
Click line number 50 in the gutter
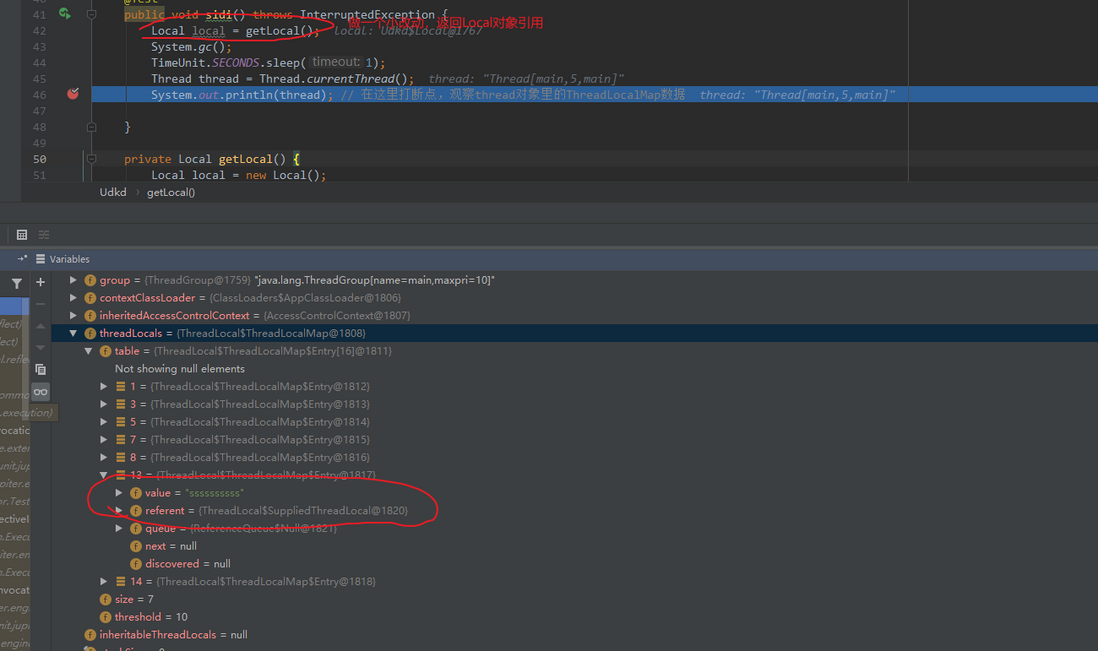pos(39,159)
